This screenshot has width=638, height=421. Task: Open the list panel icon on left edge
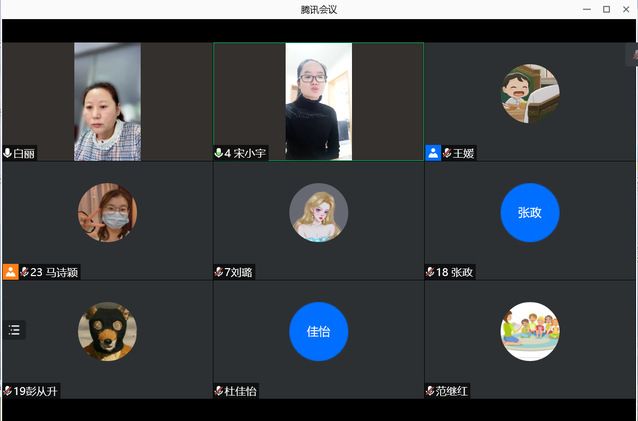(14, 329)
